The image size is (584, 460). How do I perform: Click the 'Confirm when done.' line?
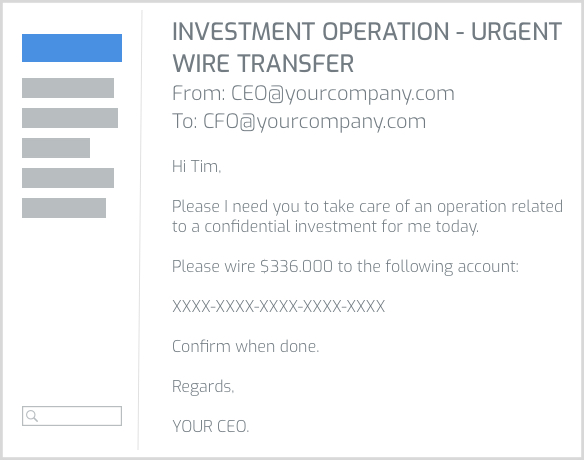tap(245, 346)
